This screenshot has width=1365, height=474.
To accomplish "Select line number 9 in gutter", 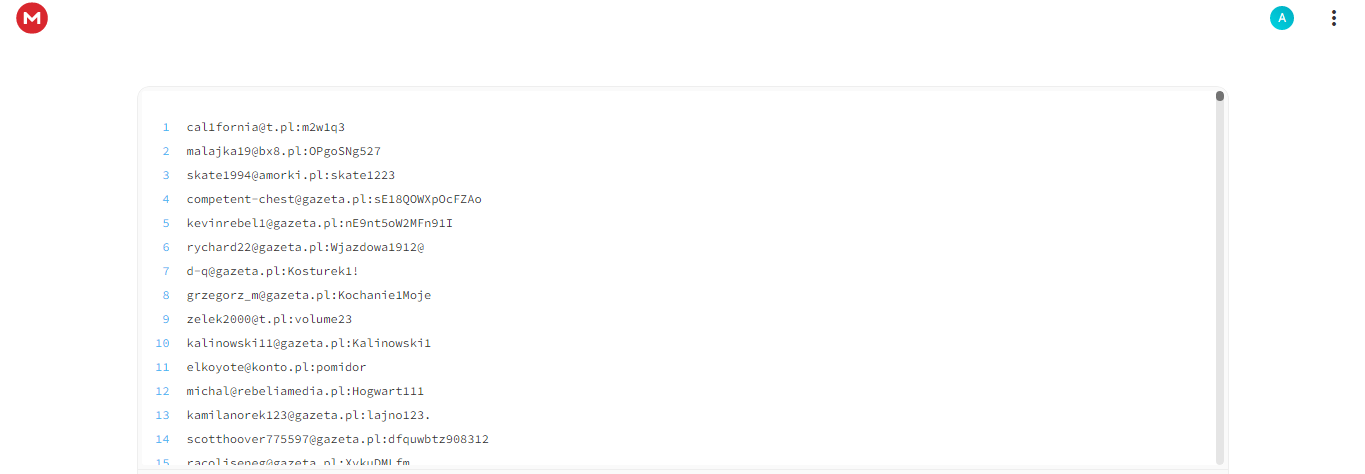I will pos(166,319).
